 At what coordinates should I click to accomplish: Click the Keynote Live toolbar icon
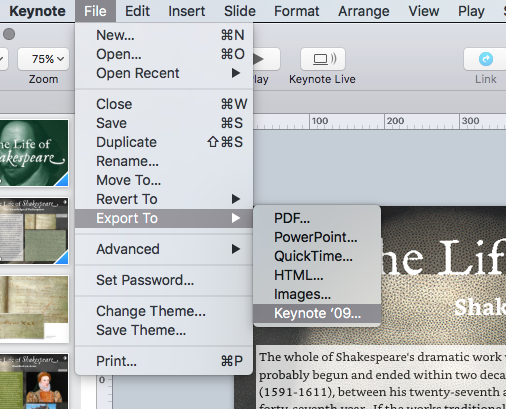click(x=323, y=59)
